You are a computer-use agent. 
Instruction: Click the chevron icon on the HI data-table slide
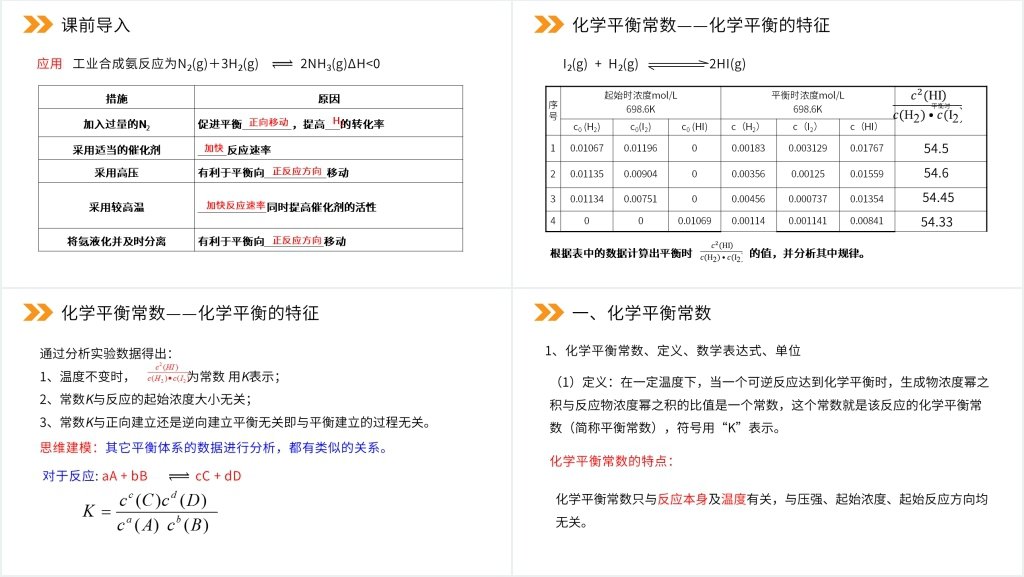coord(549,25)
